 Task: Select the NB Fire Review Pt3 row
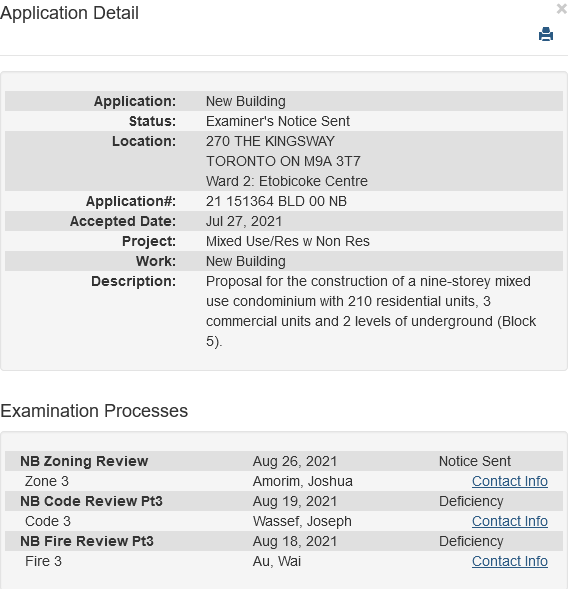[x=284, y=541]
